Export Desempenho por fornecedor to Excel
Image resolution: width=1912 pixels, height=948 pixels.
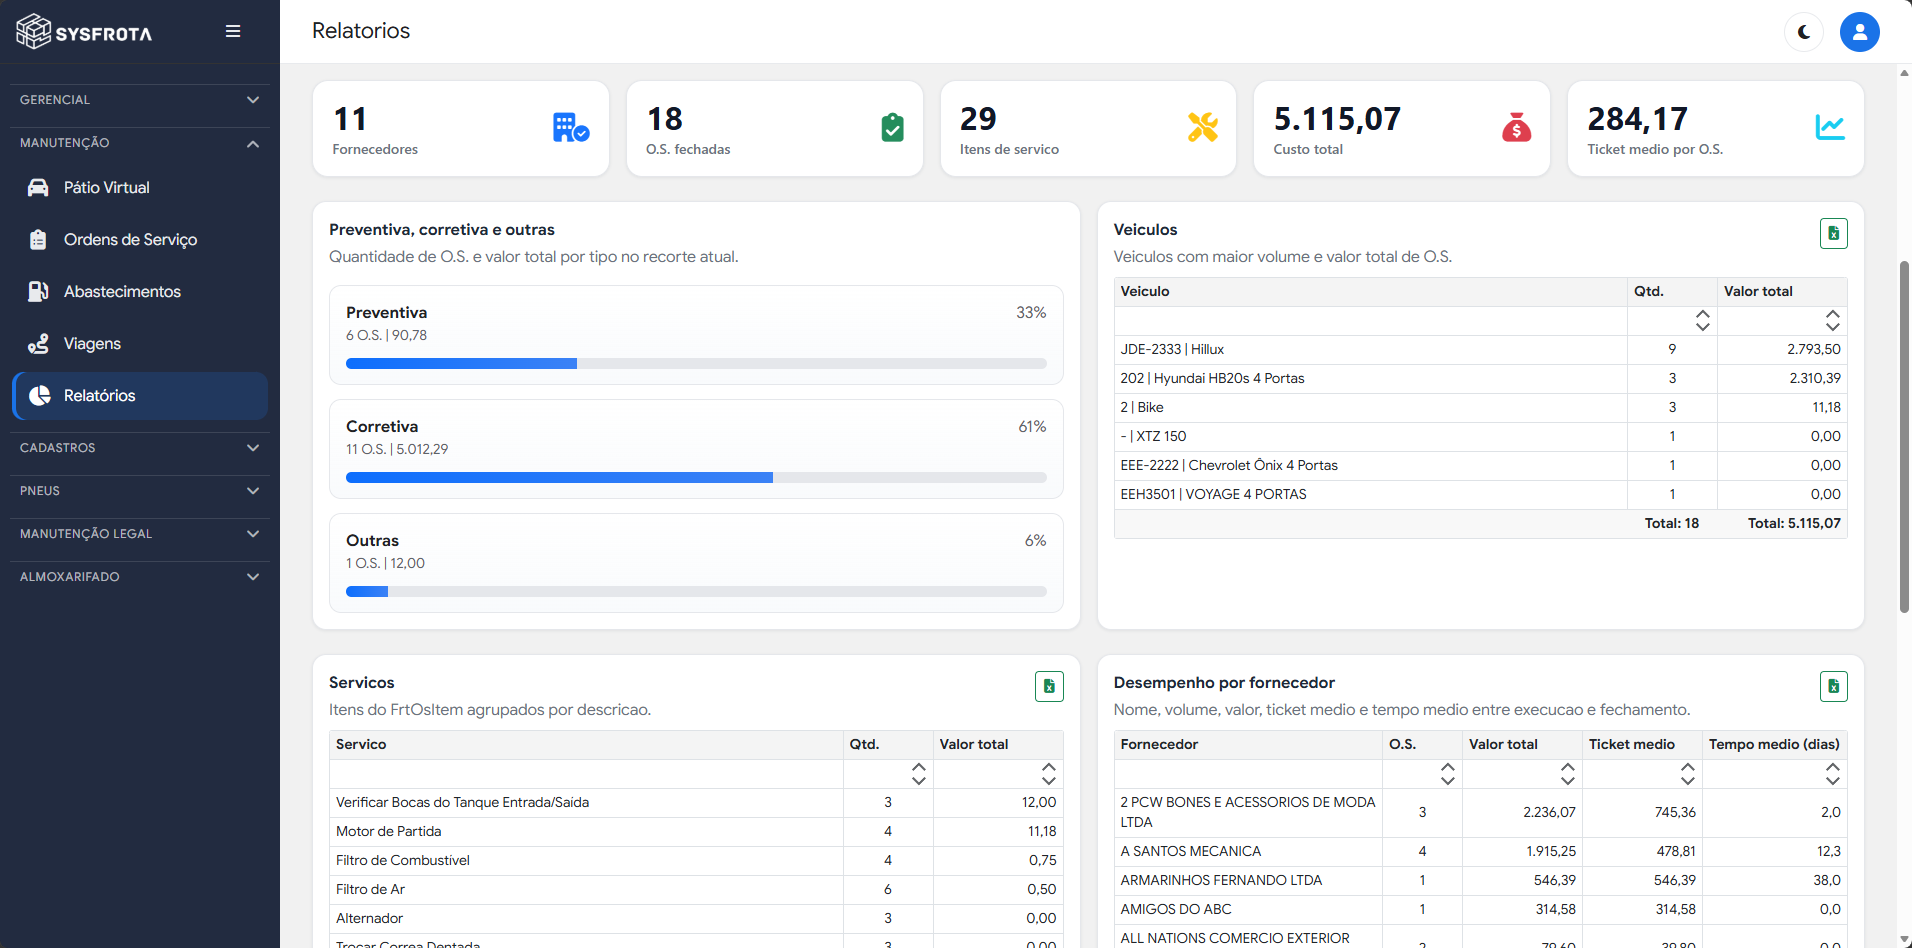1833,686
